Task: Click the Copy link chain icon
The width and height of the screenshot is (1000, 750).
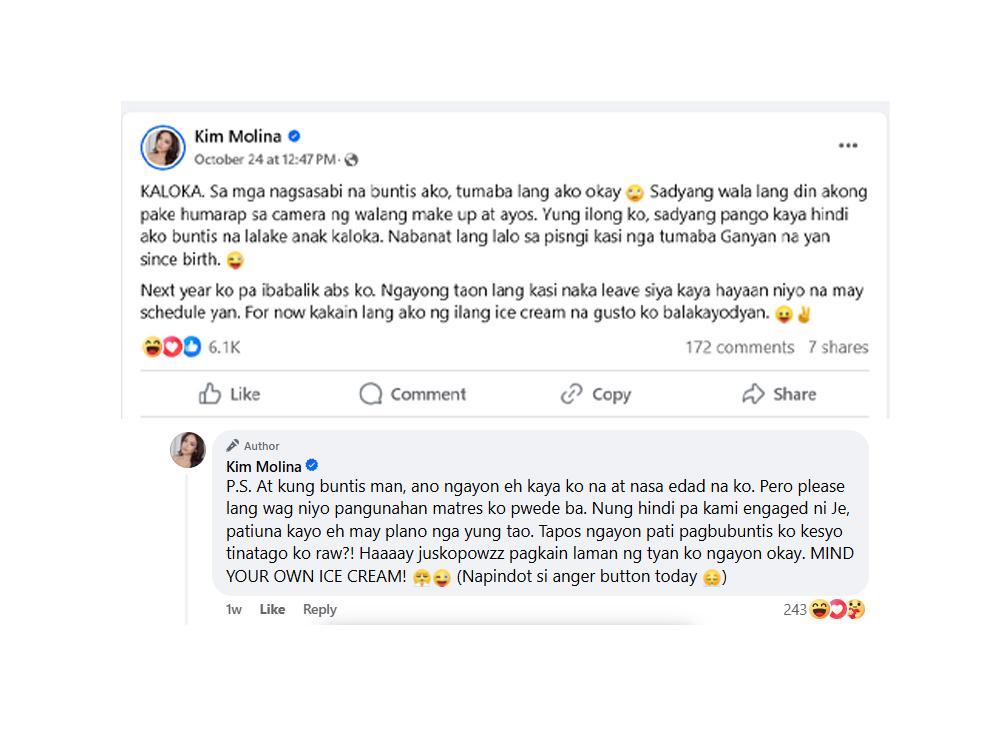Action: point(571,393)
